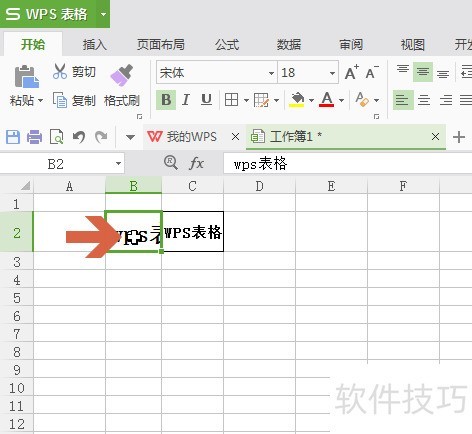
Task: Toggle underline formatting
Action: pyautogui.click(x=206, y=100)
